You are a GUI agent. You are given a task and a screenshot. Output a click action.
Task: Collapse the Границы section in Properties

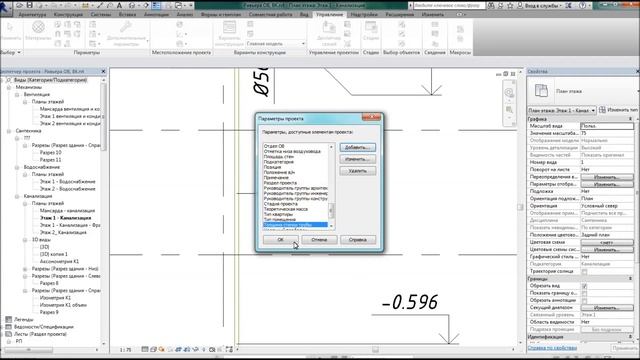coord(631,279)
